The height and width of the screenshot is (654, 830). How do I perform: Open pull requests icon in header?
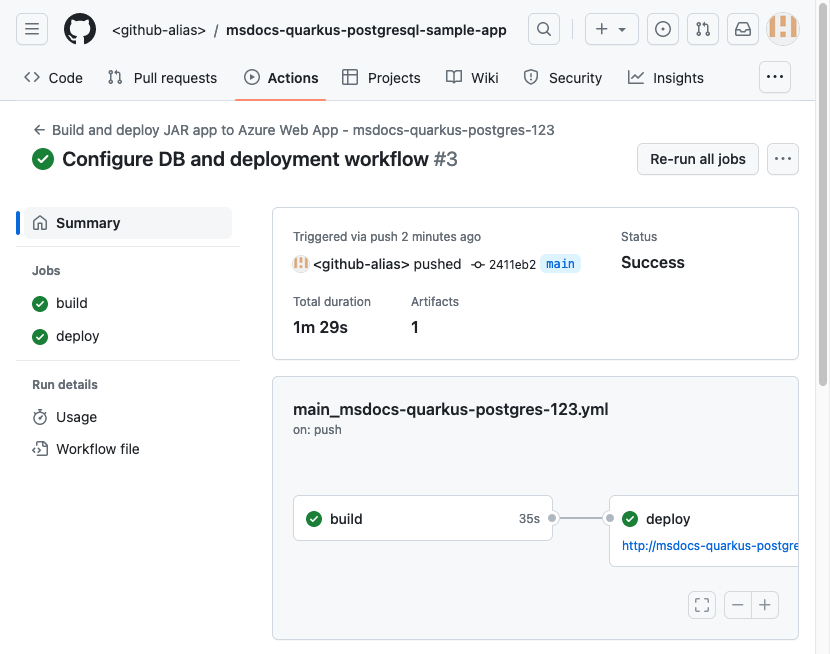[x=703, y=30]
